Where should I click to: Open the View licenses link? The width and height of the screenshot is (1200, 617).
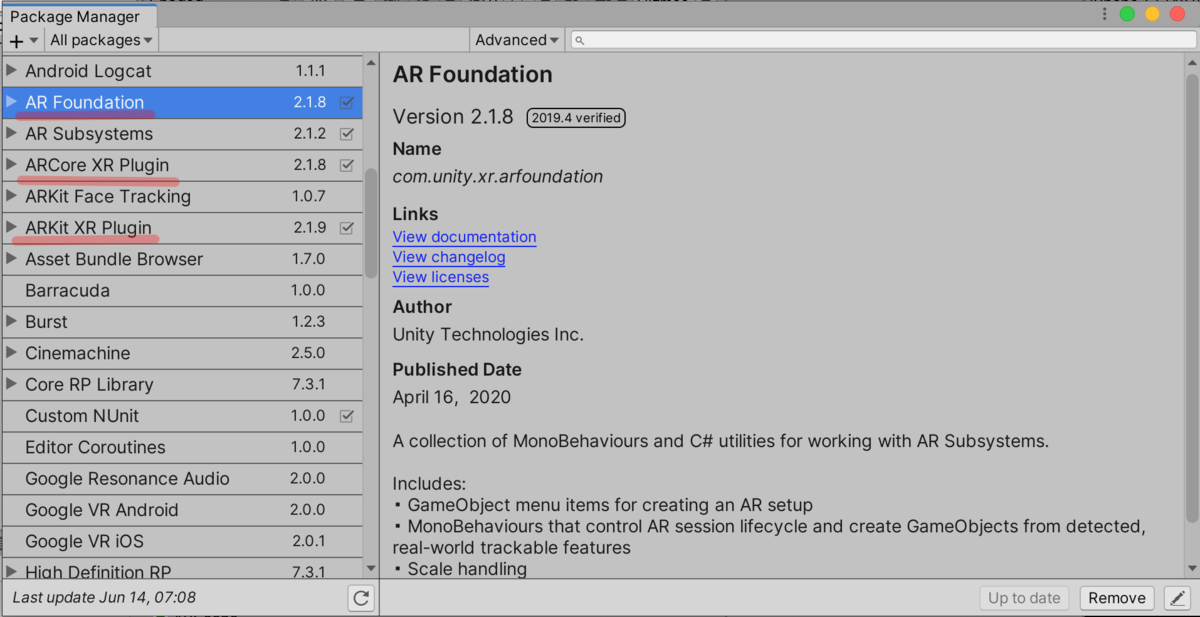pyautogui.click(x=441, y=277)
